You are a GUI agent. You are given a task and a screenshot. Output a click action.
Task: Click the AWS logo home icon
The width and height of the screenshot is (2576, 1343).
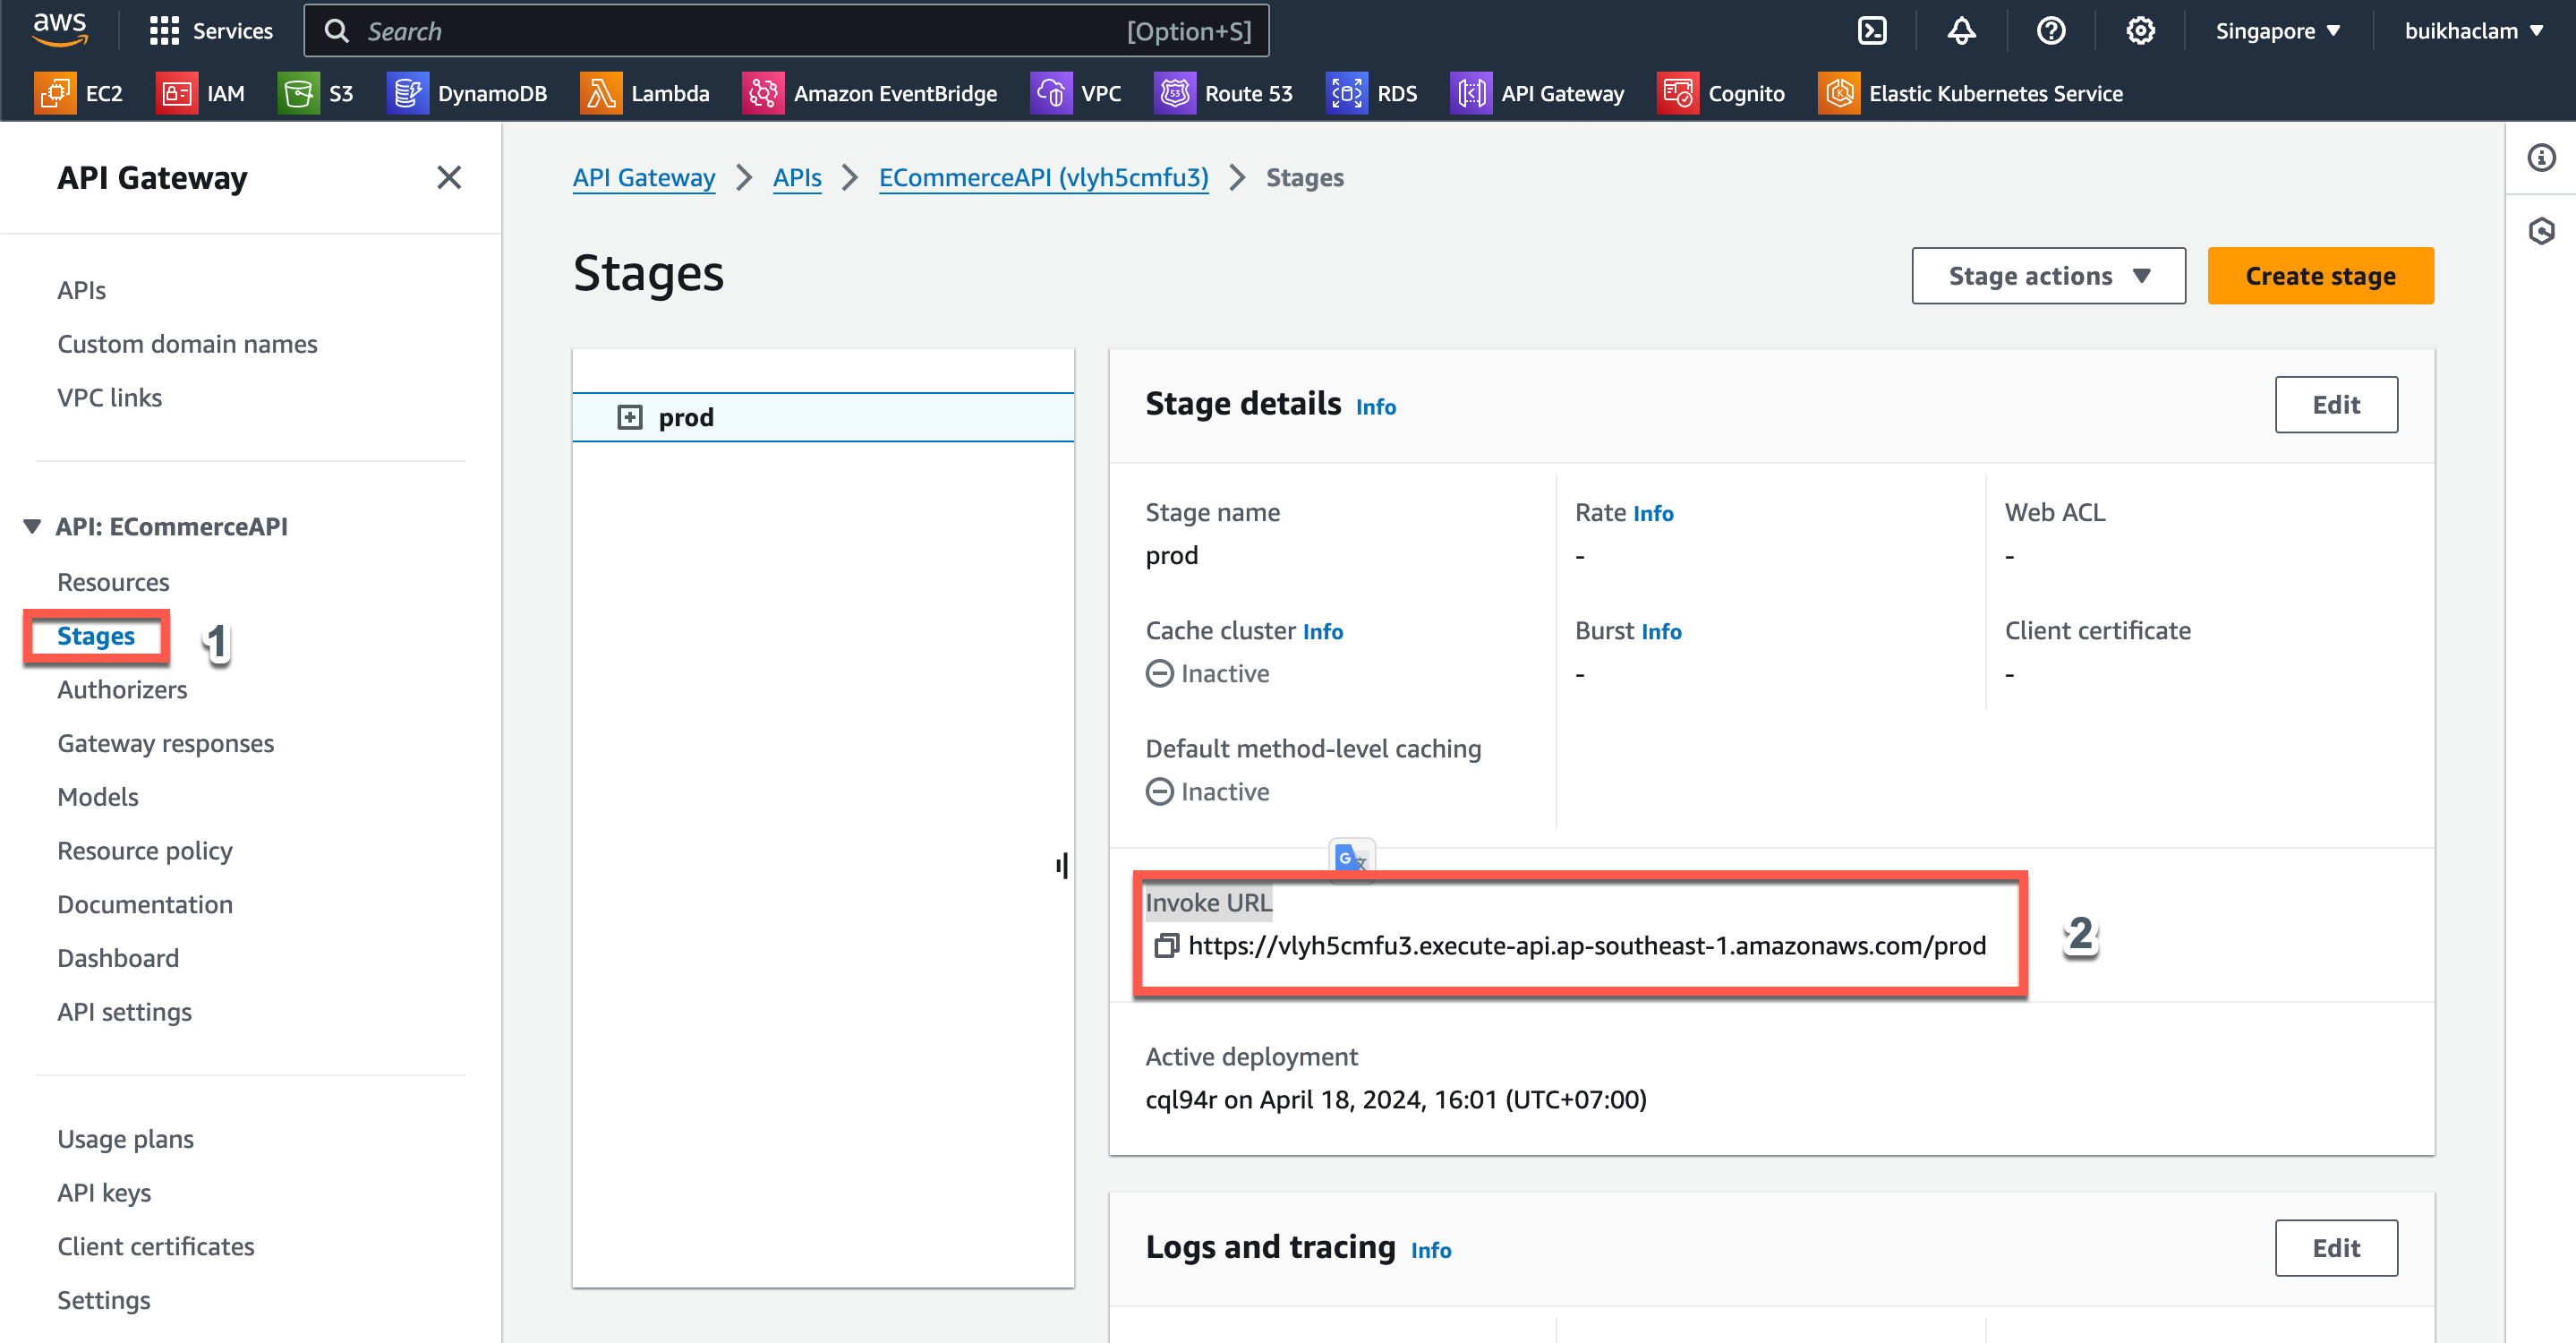point(60,30)
